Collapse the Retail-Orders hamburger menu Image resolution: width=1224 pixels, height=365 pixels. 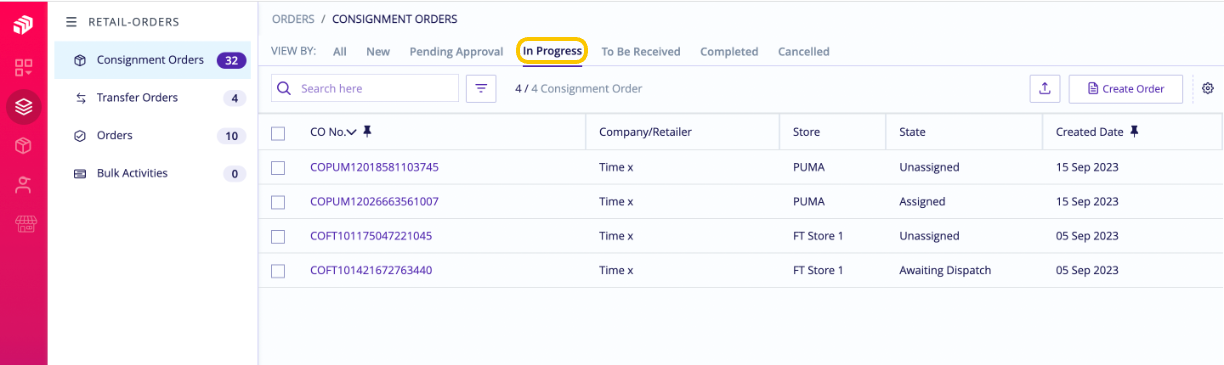tap(71, 21)
